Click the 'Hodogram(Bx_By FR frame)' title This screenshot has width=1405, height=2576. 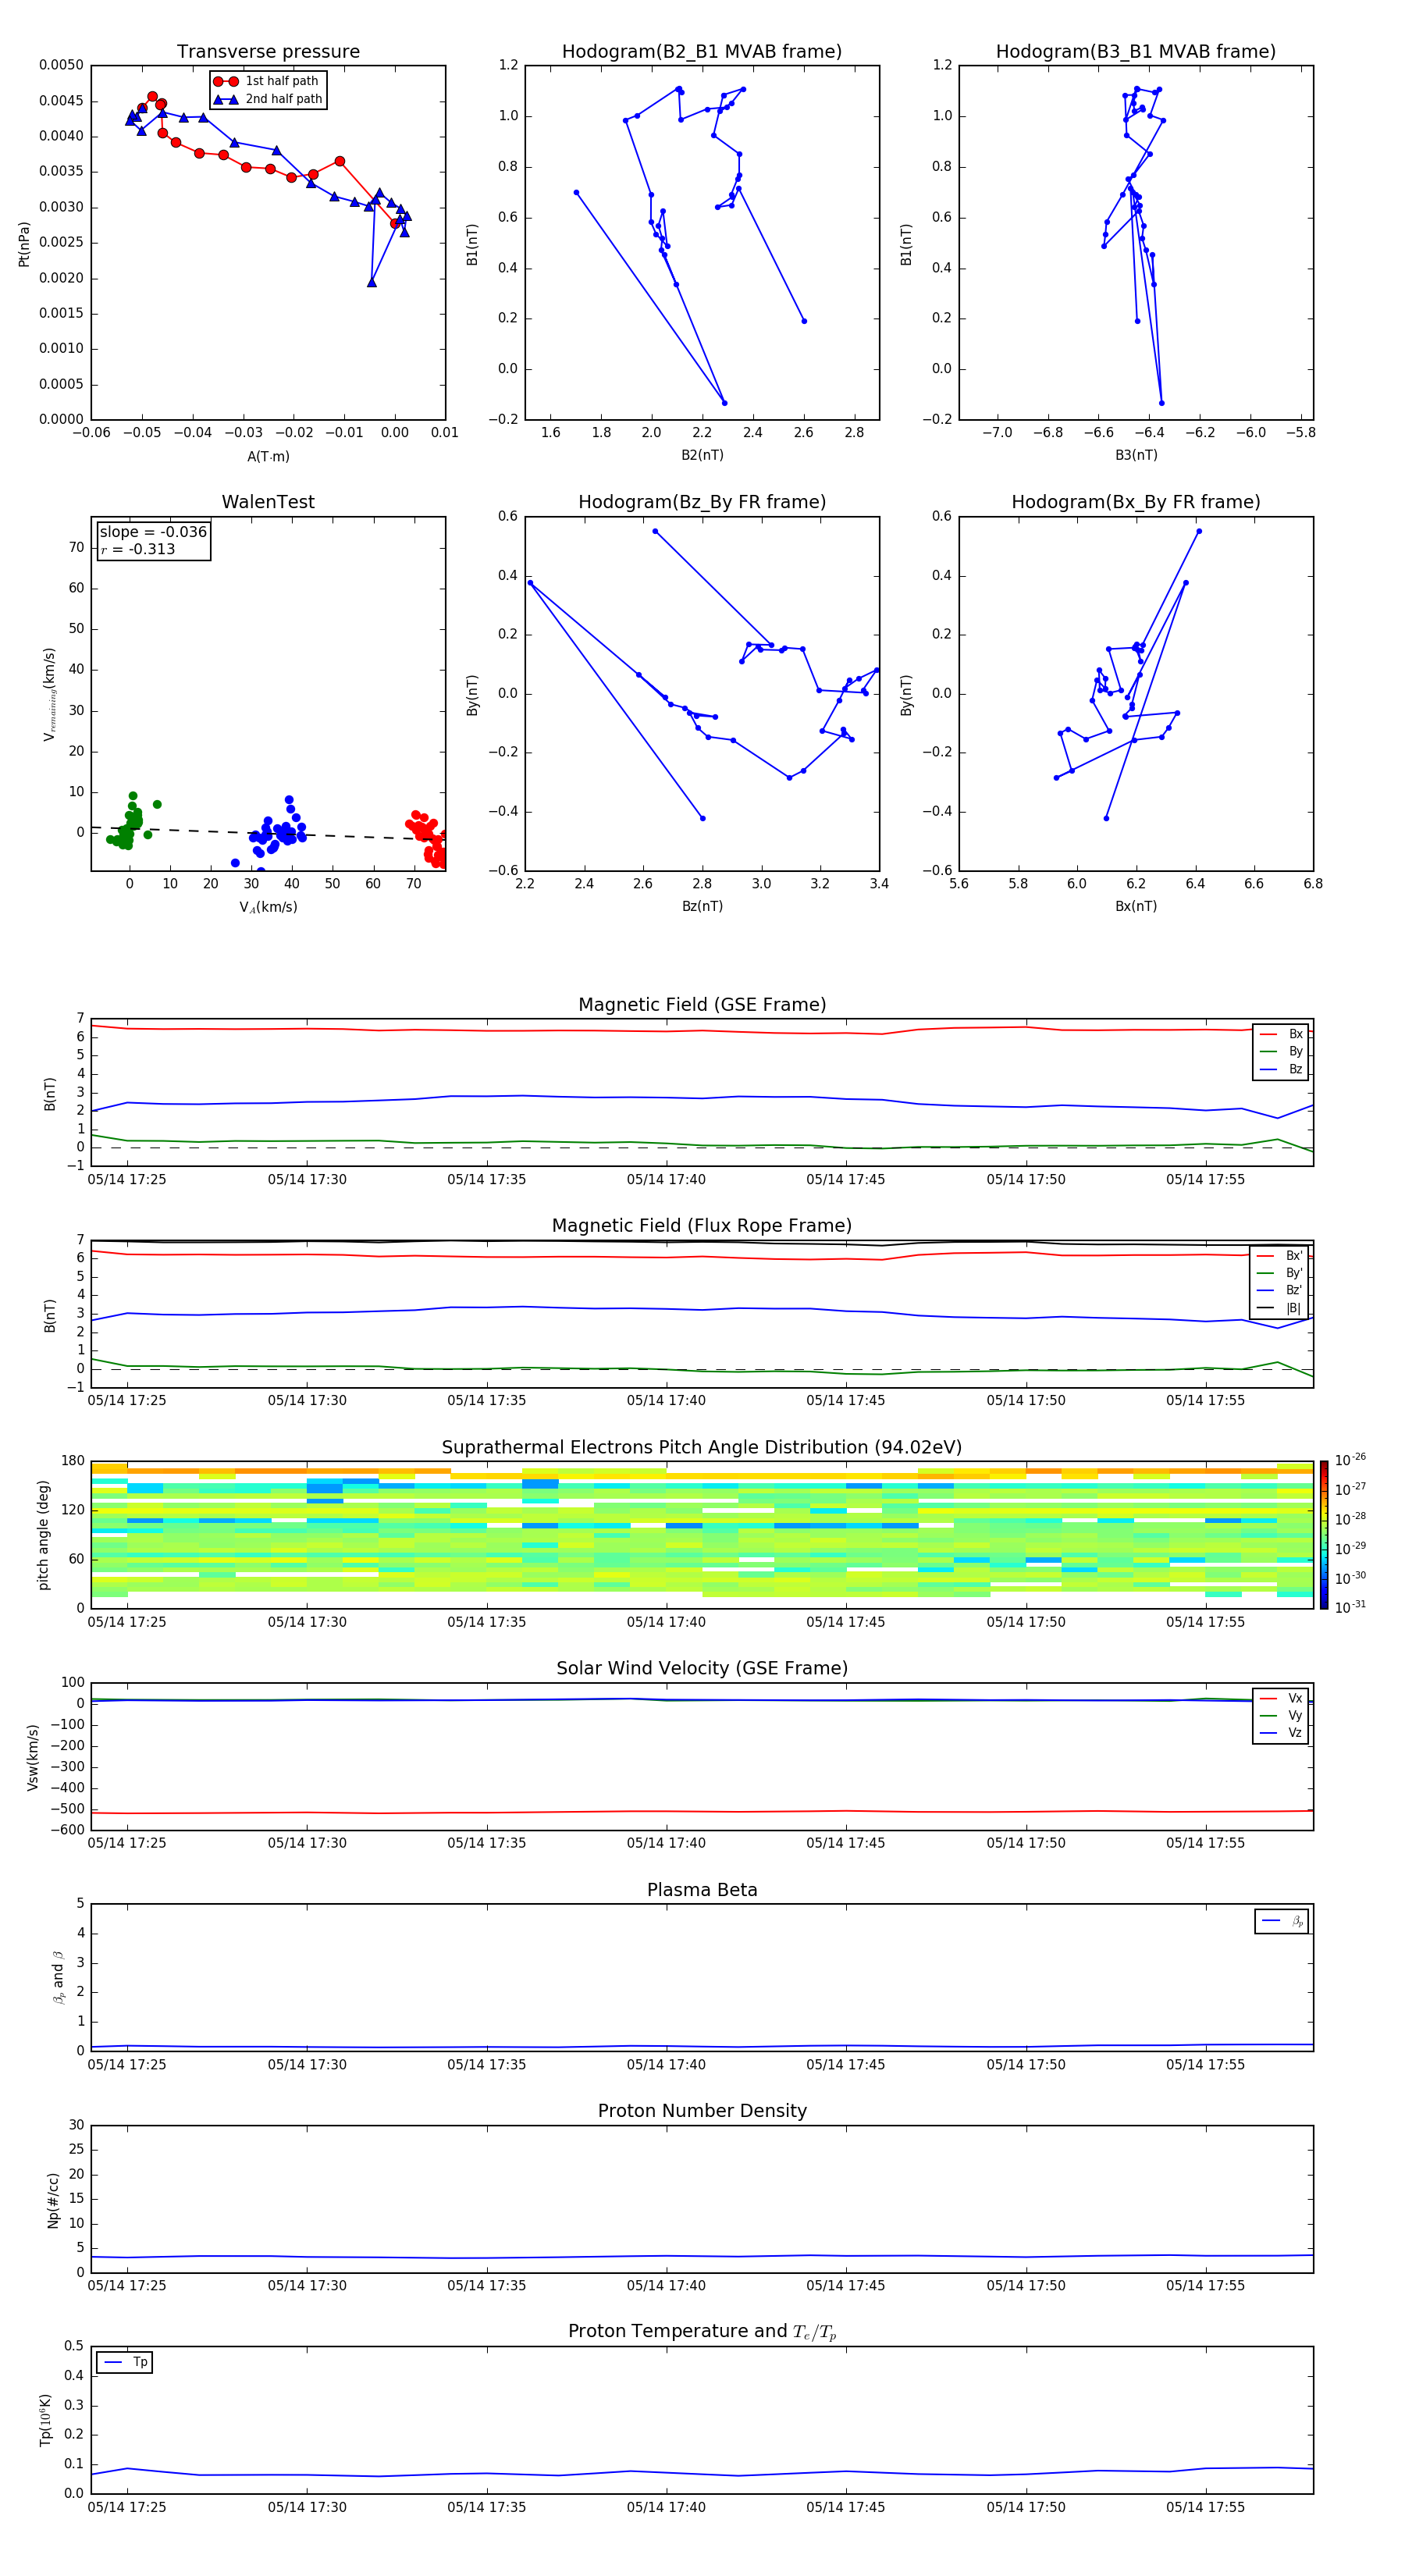point(1136,502)
